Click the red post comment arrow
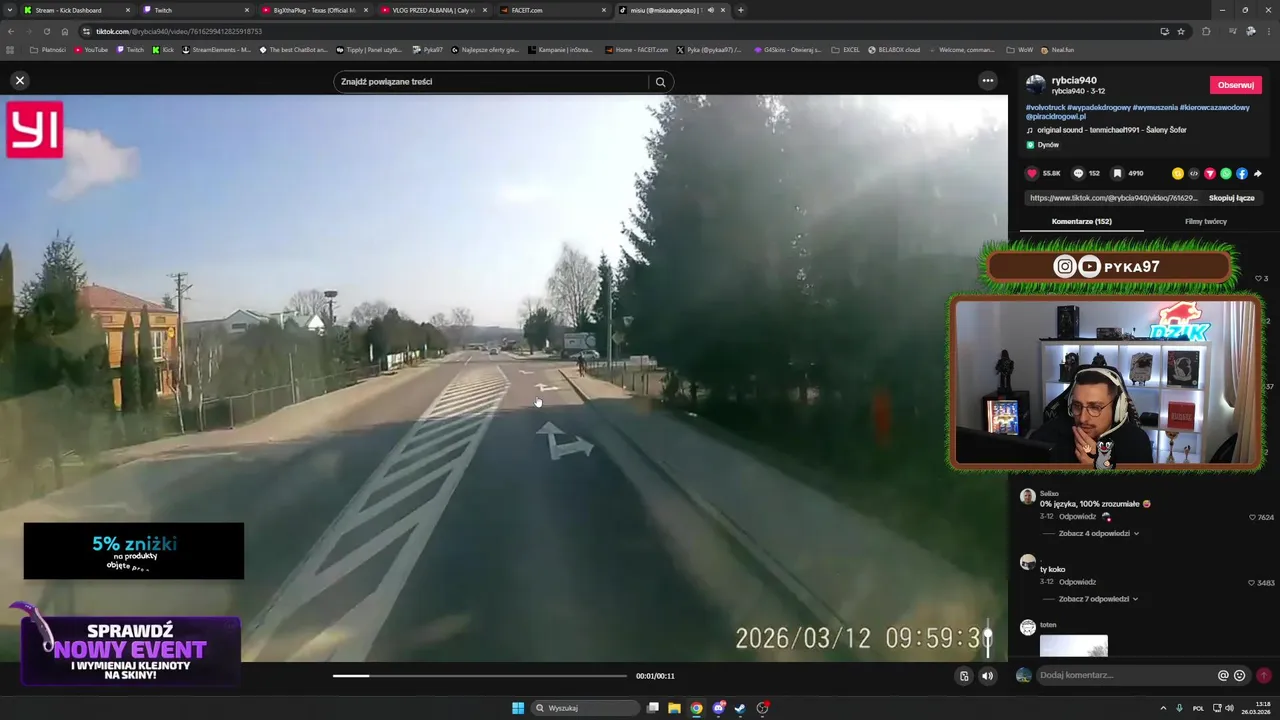 [x=1263, y=675]
